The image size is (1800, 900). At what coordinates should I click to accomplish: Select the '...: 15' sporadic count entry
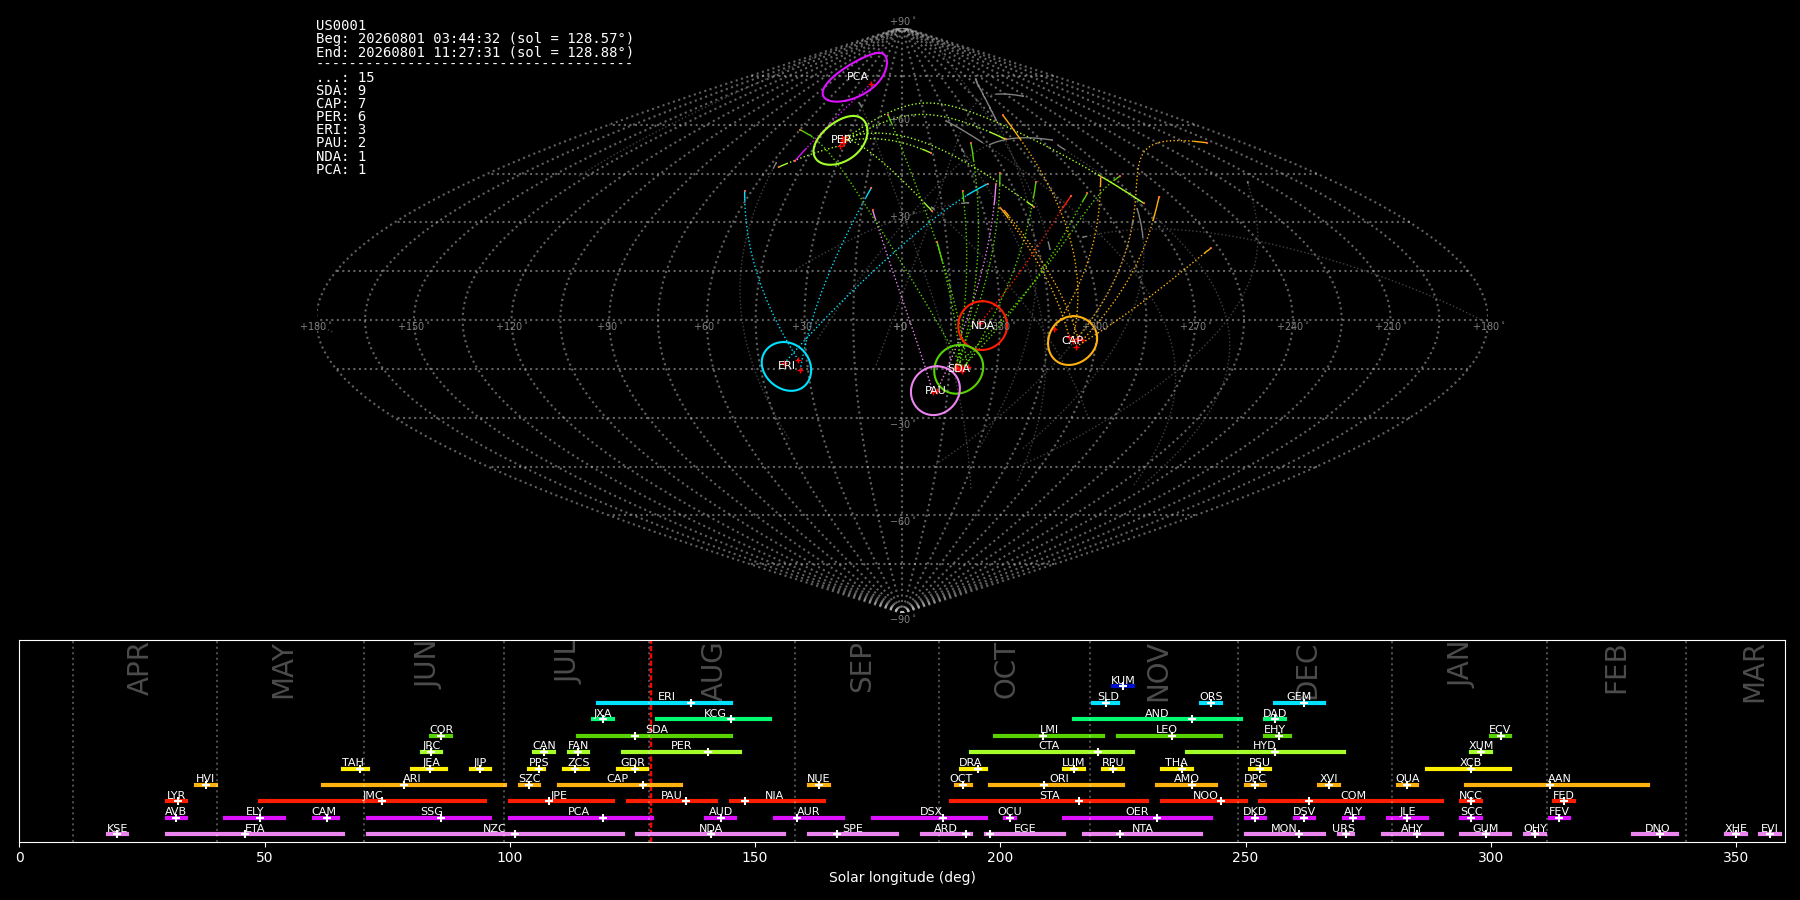pyautogui.click(x=345, y=78)
